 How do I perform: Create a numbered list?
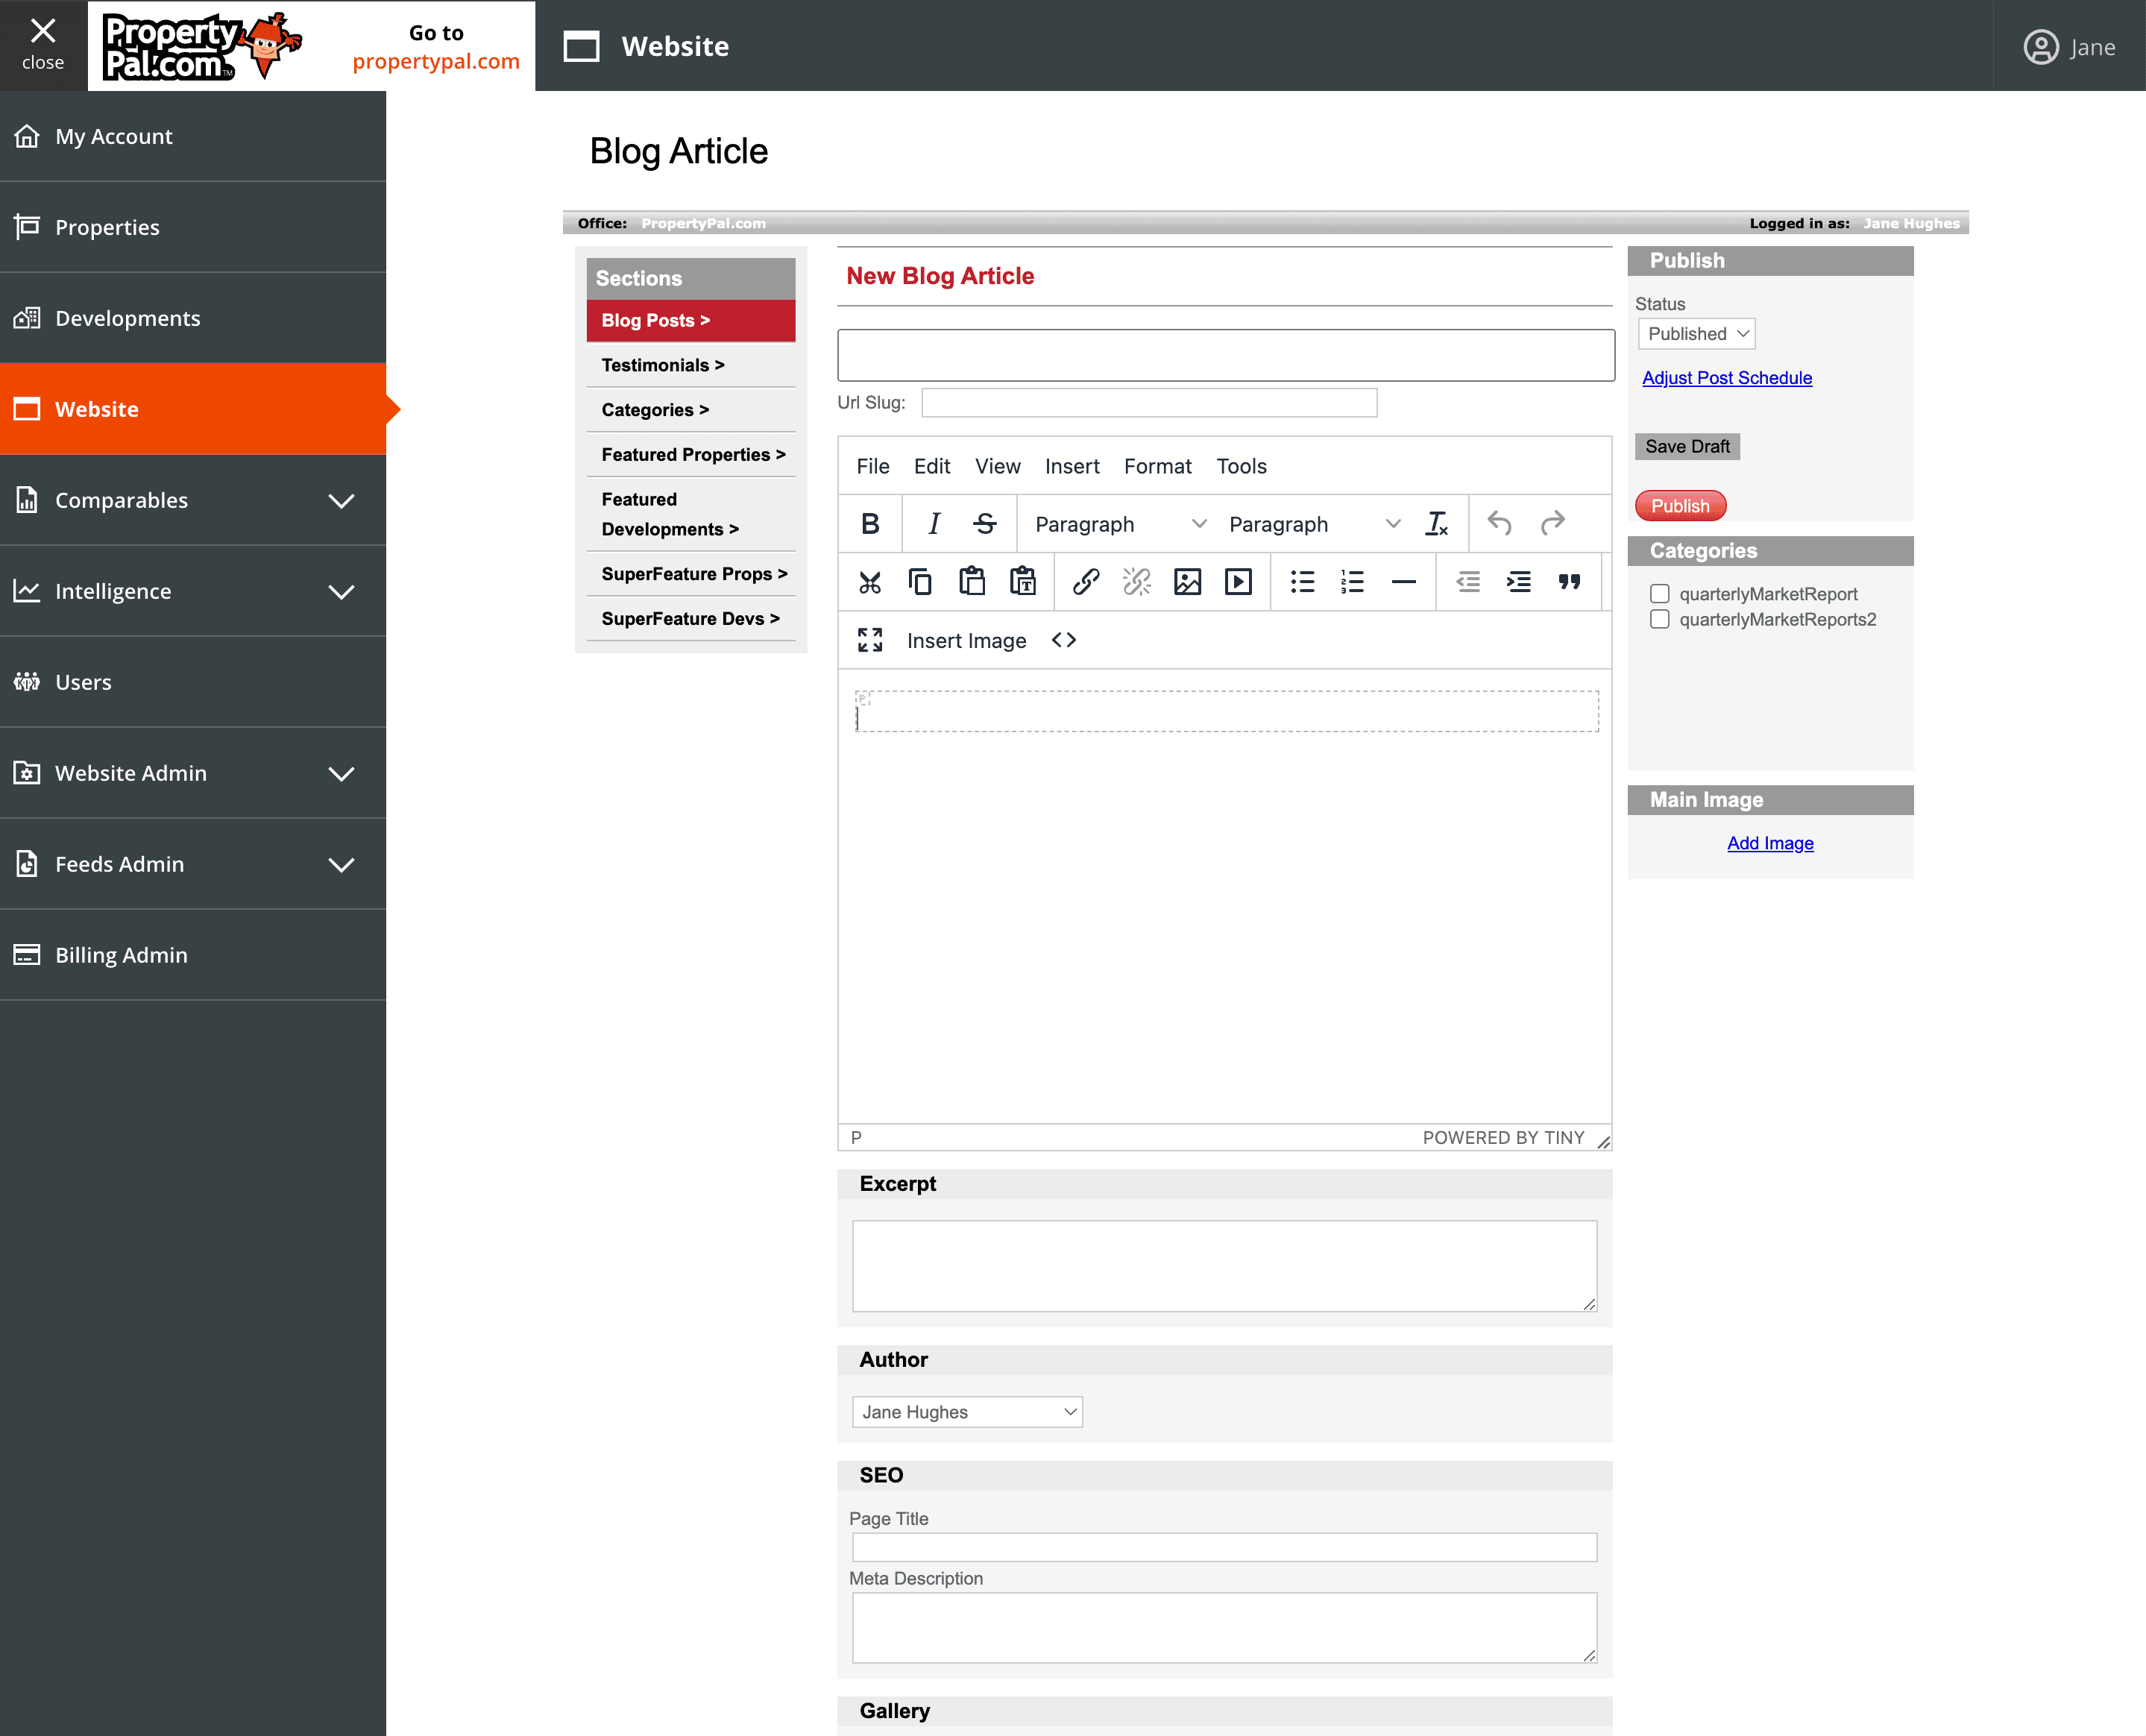coord(1353,582)
